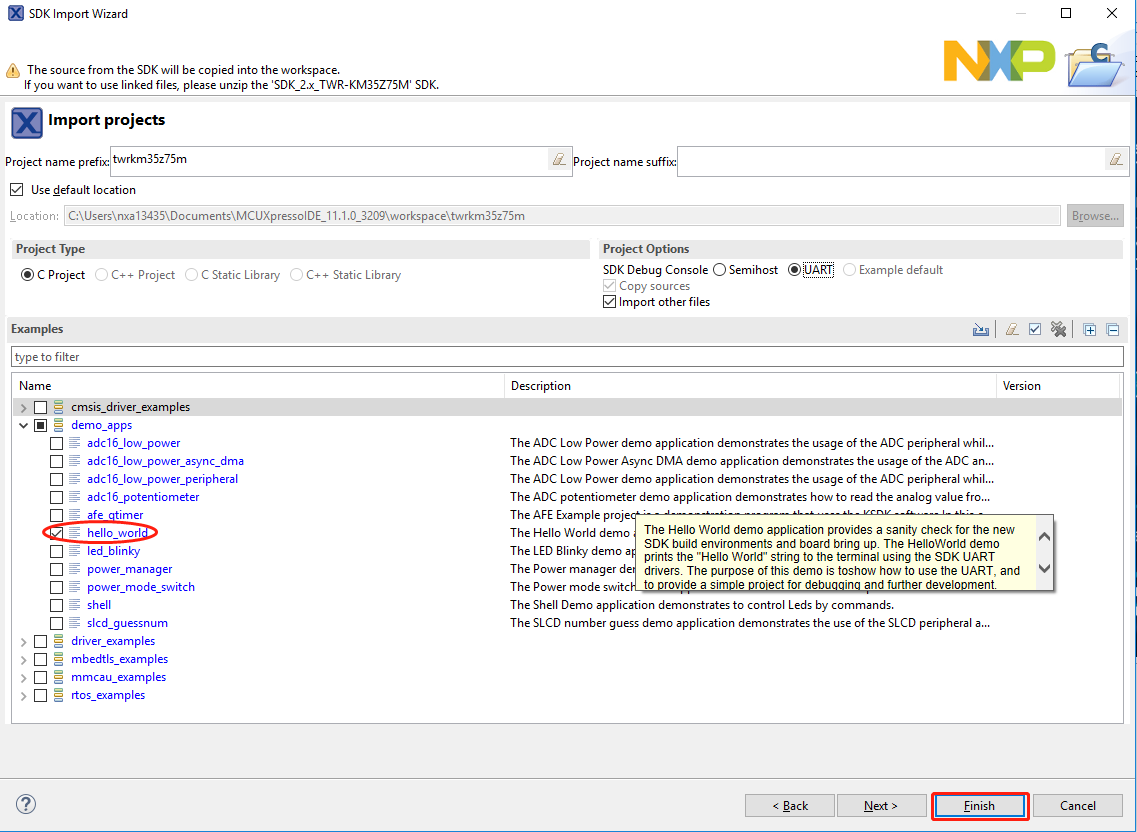Click the select-all checkmark icon in Examples toolbar
The image size is (1137, 832).
1035,330
